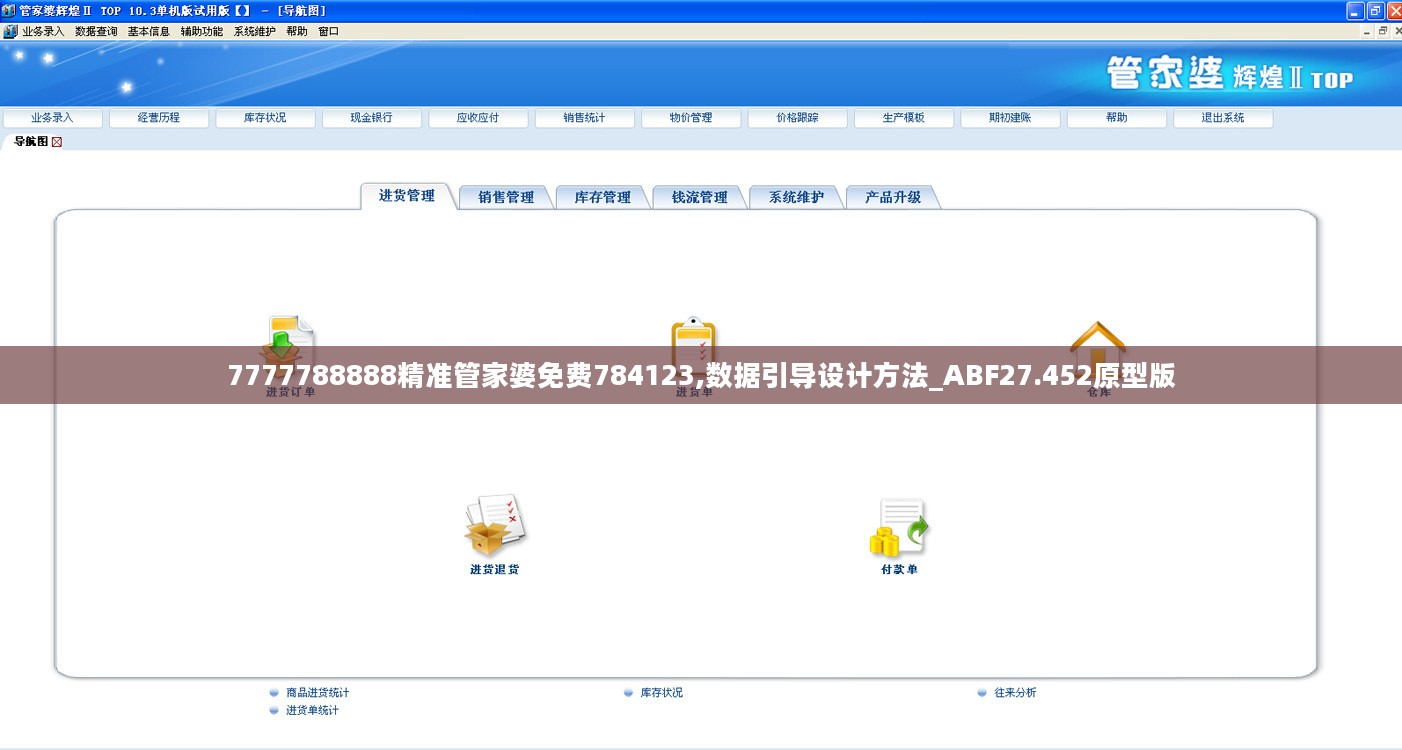Click the 进货退货 label text

coord(495,570)
